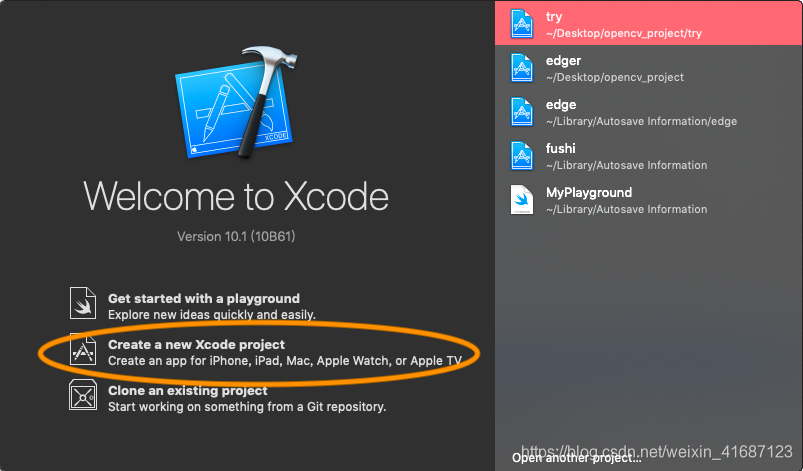Click the 'Version 10.1 (10B61)' label
Viewport: 803px width, 471px height.
pos(236,237)
